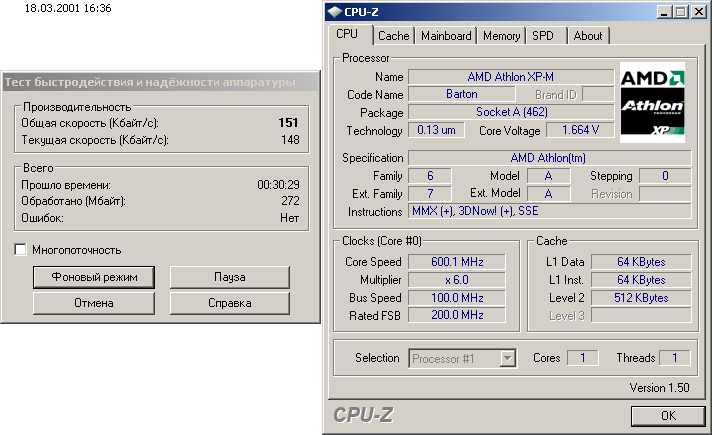This screenshot has width=712, height=435.
Task: Click the Socket A (462) package field
Action: tap(511, 112)
